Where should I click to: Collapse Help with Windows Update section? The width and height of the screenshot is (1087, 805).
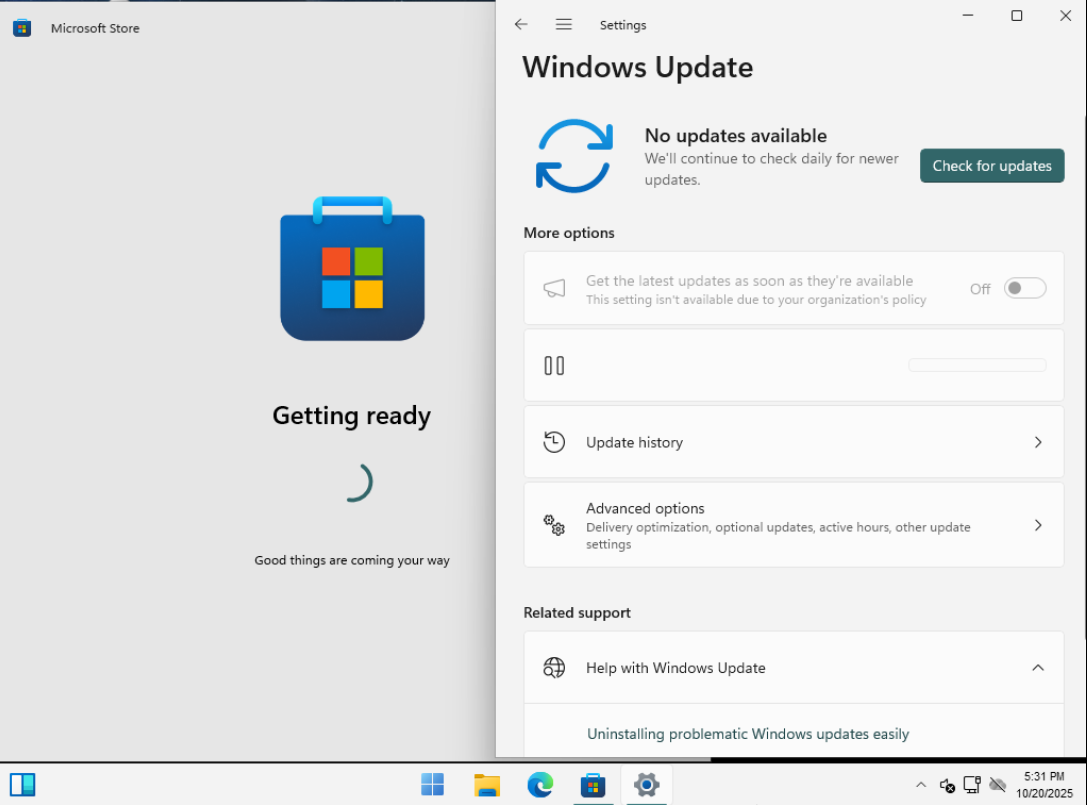(x=1038, y=668)
